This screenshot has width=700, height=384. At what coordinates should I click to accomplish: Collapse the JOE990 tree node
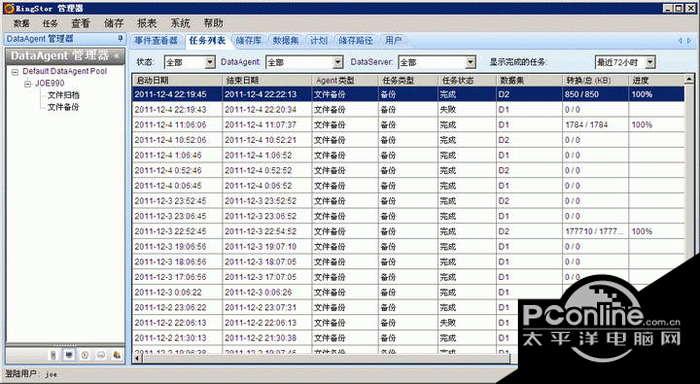point(28,83)
